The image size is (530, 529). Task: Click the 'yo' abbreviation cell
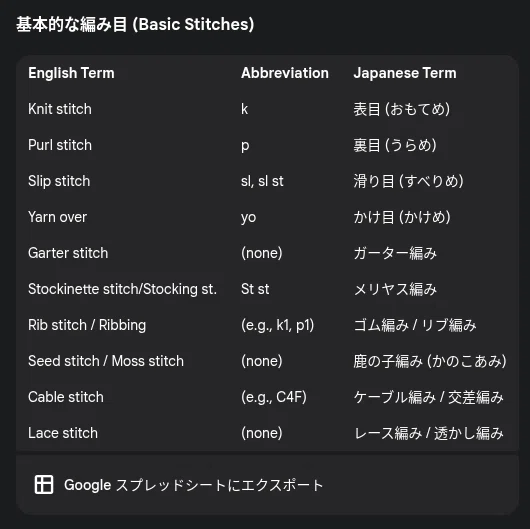pos(248,217)
